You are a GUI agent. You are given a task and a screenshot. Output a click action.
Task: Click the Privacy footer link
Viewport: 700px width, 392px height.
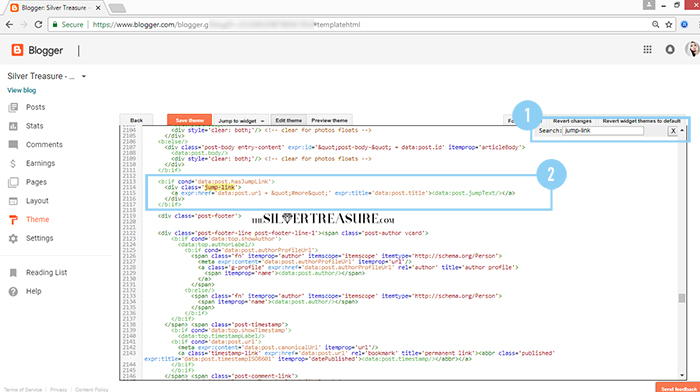click(58, 389)
